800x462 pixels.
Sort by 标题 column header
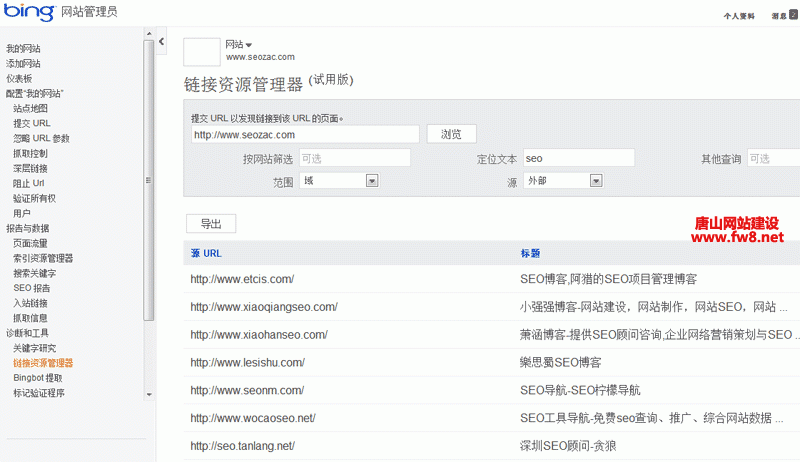pyautogui.click(x=530, y=253)
